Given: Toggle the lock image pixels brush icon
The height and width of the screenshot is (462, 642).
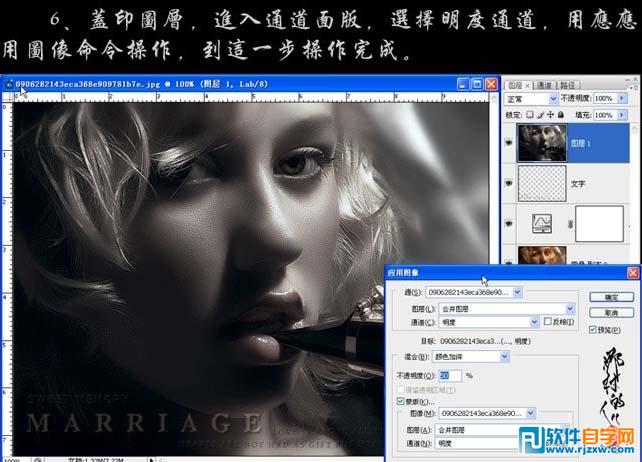Looking at the screenshot, I should coord(540,115).
